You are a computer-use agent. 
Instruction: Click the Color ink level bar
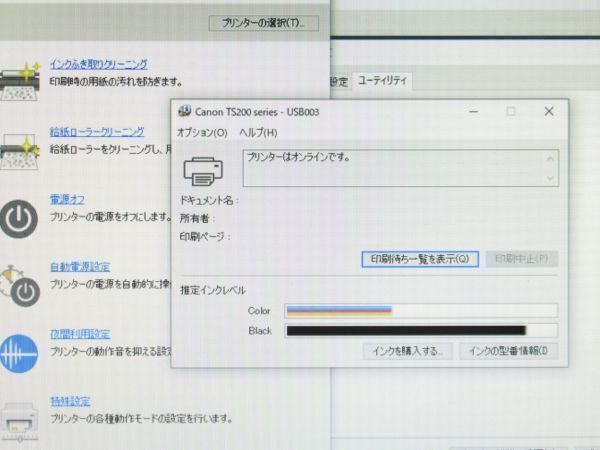click(x=421, y=310)
